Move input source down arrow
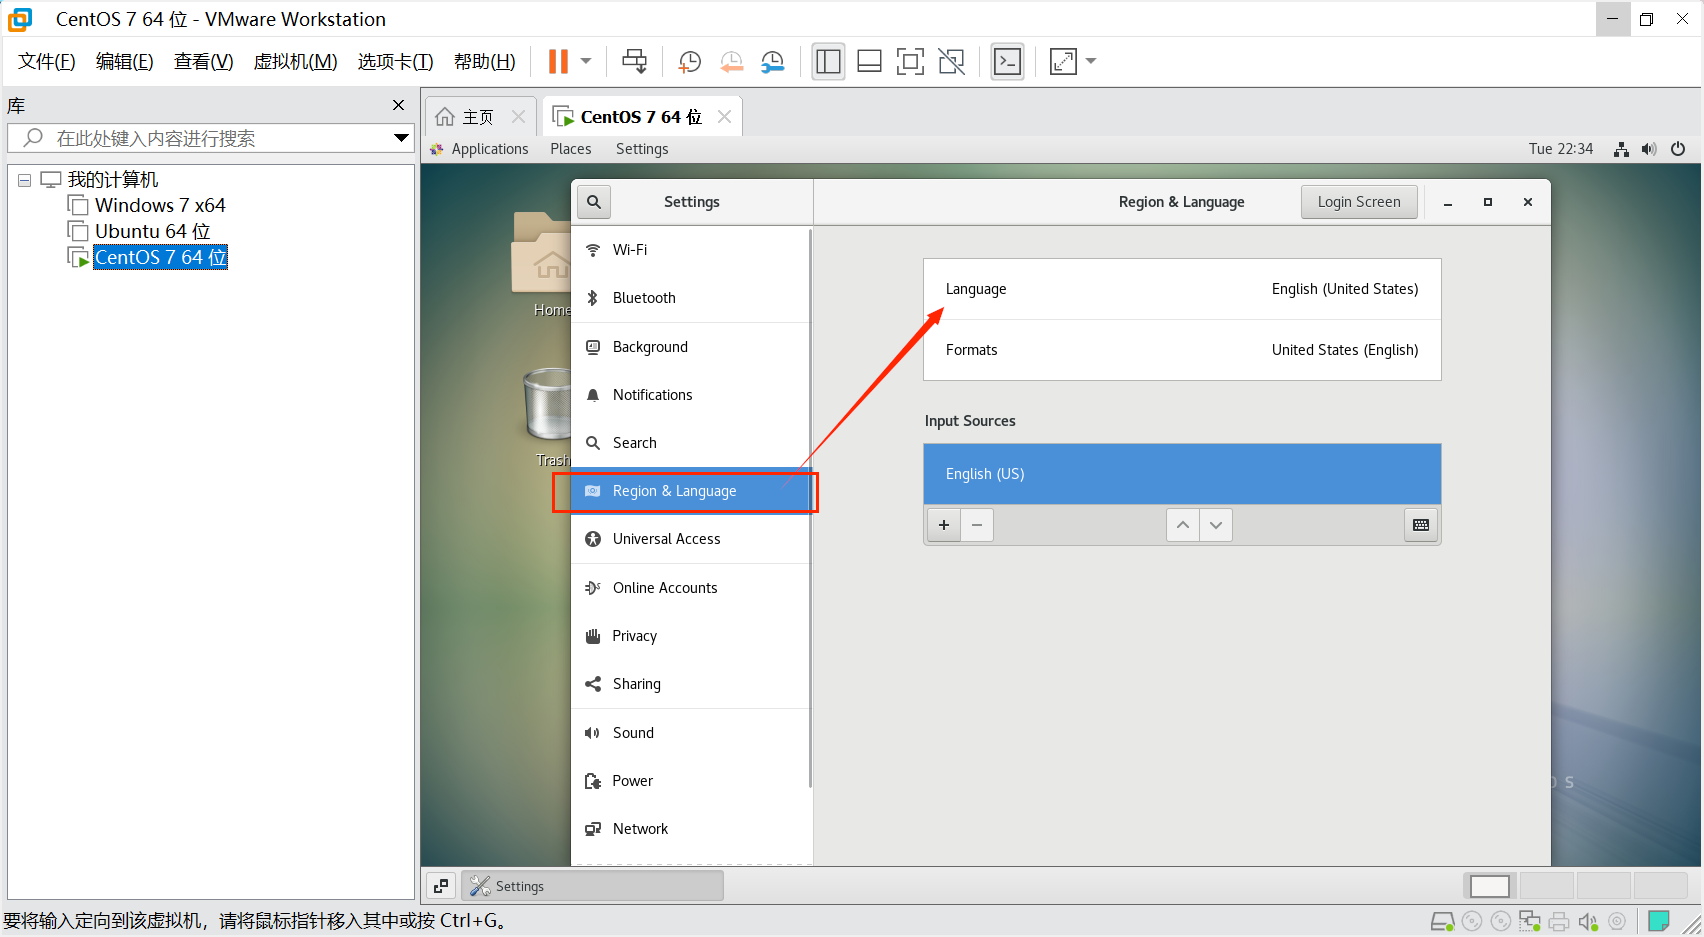This screenshot has width=1704, height=937. [x=1216, y=525]
